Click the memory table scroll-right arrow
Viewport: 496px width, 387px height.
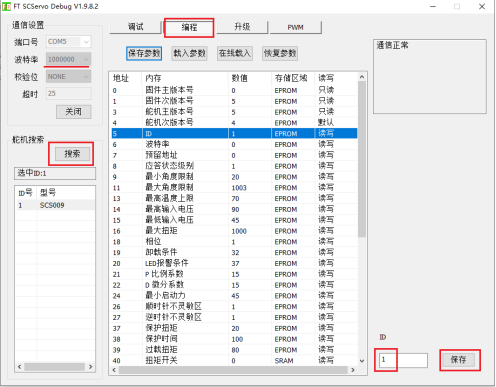pos(353,370)
